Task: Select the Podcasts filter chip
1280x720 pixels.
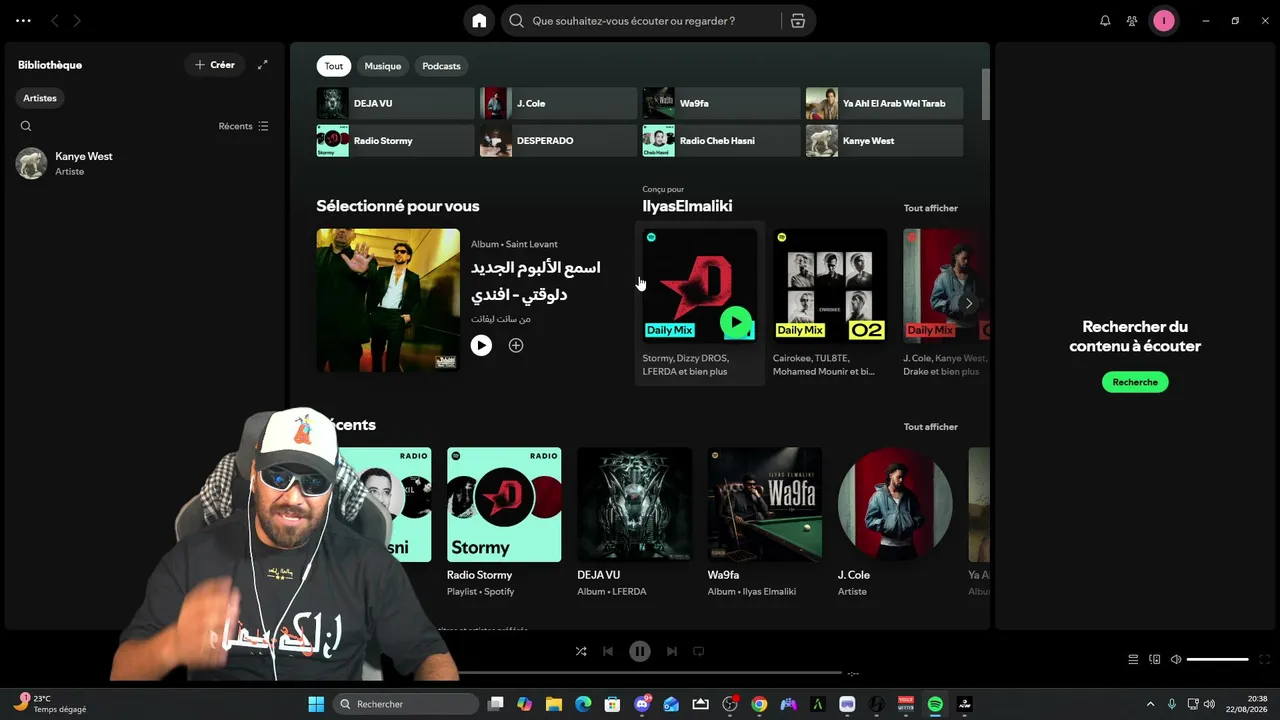Action: click(441, 66)
